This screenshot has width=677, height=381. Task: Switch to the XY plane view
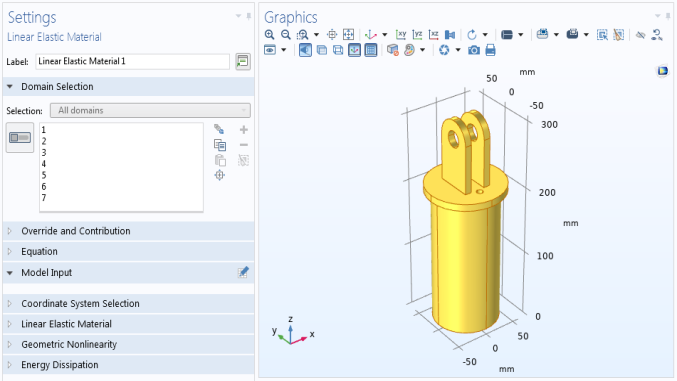pos(401,35)
